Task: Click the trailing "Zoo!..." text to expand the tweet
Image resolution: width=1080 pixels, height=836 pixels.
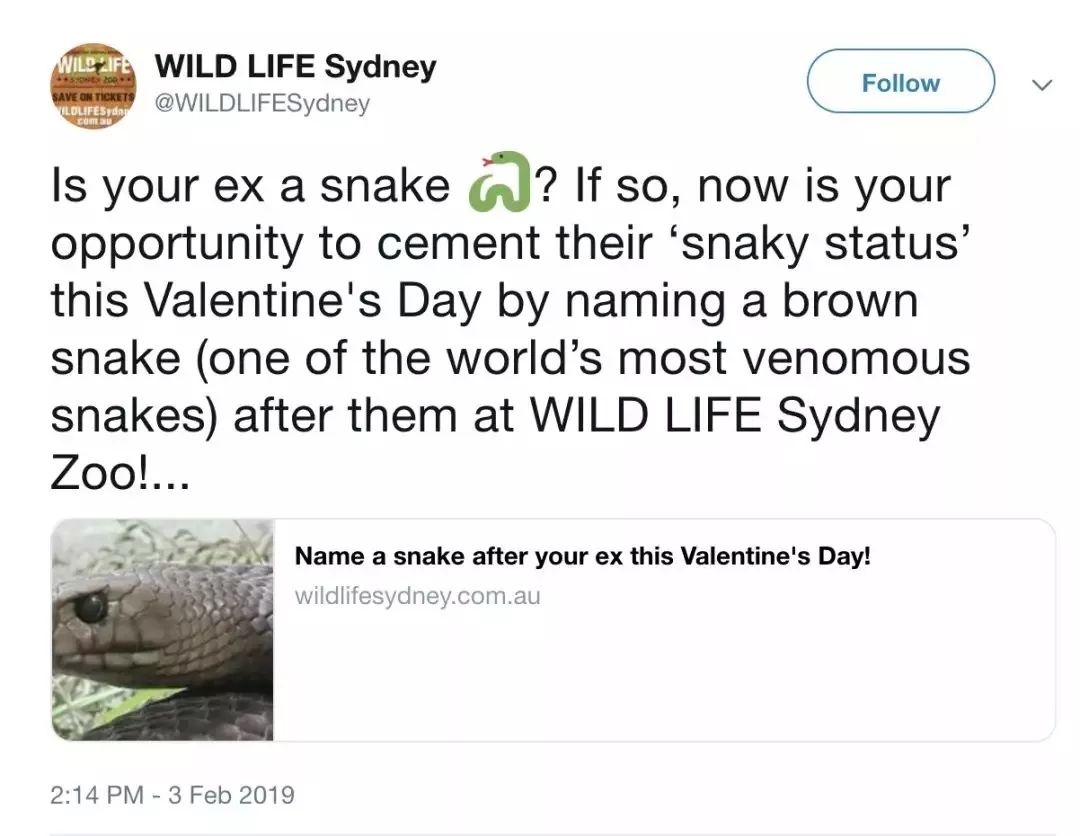Action: [118, 472]
